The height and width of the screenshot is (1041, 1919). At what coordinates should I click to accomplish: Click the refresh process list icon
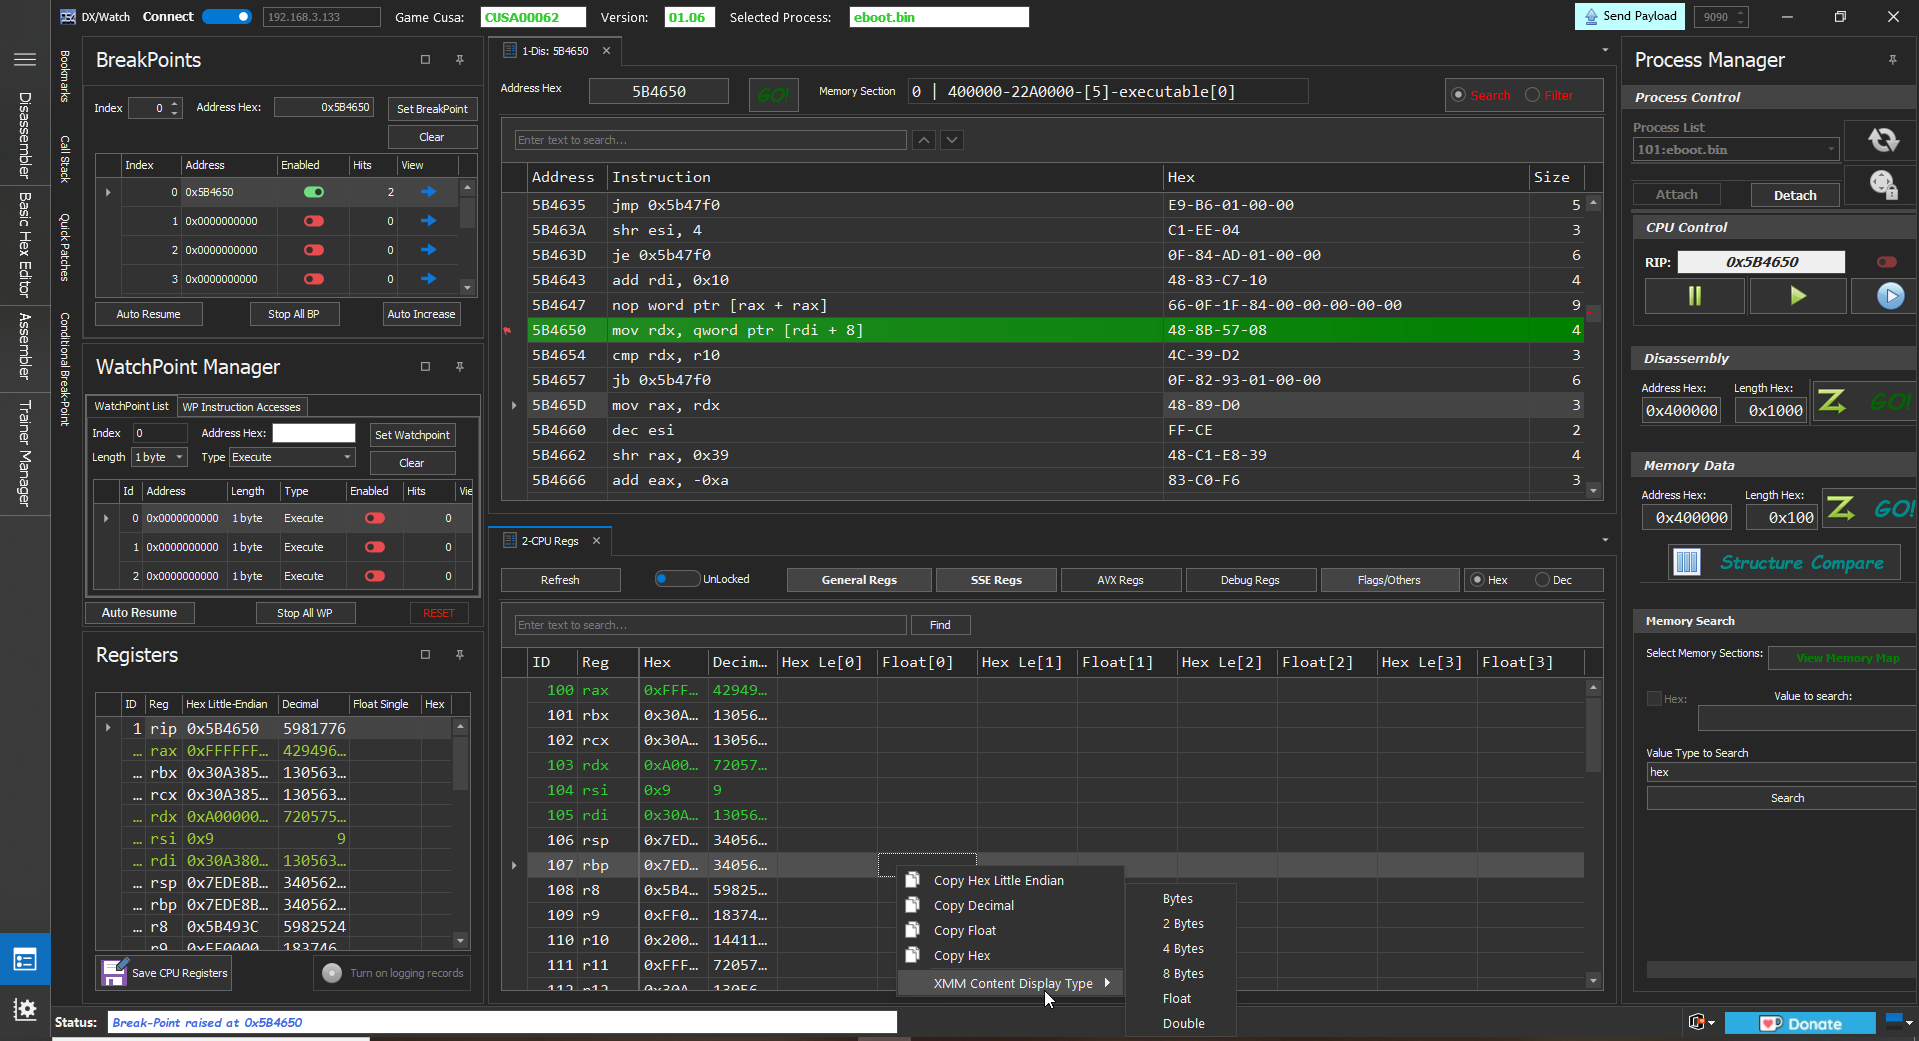[1883, 140]
